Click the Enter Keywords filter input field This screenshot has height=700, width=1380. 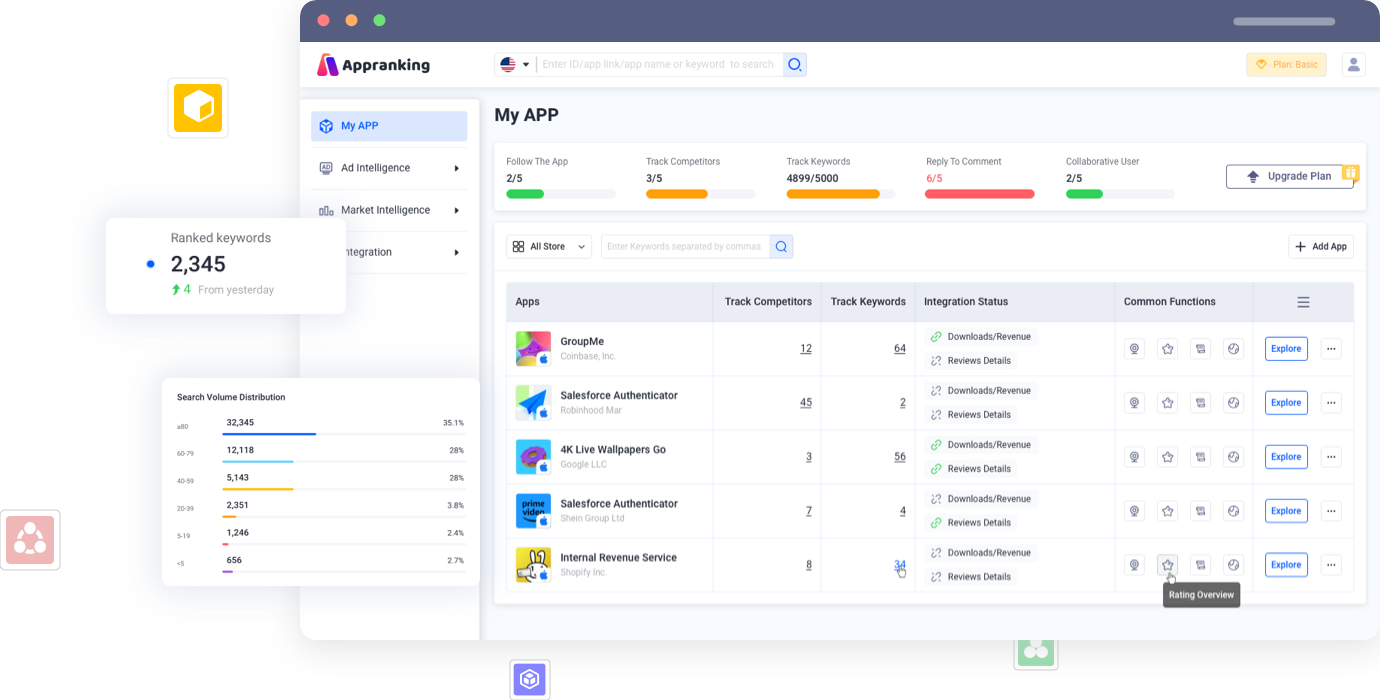tap(685, 246)
